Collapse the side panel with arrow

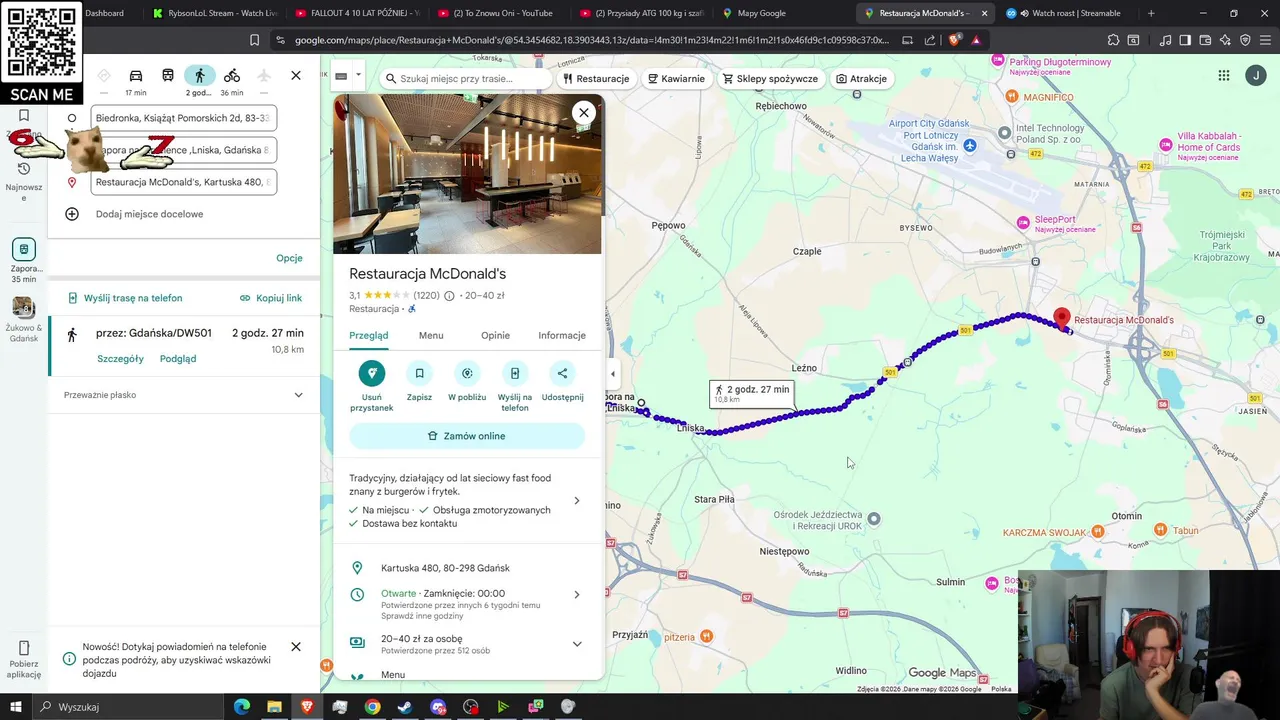(x=613, y=374)
